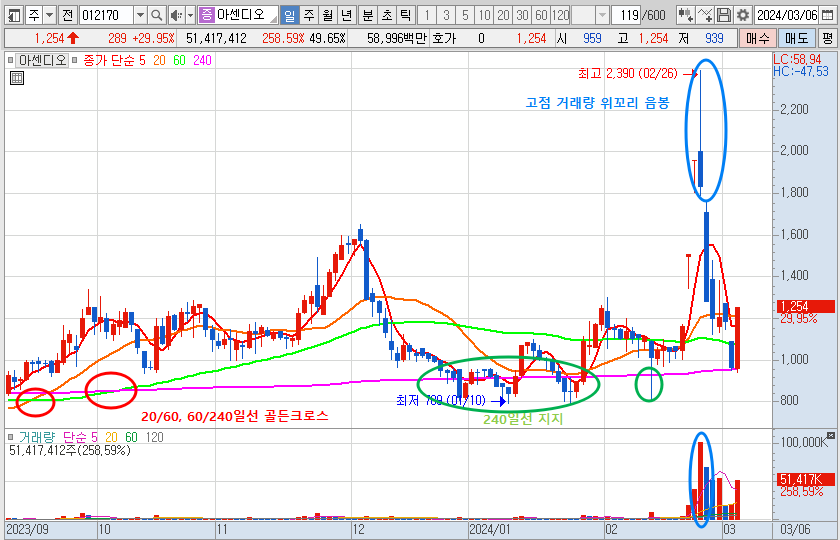Expand the stock code history dropdown
840x540 pixels.
[139, 15]
